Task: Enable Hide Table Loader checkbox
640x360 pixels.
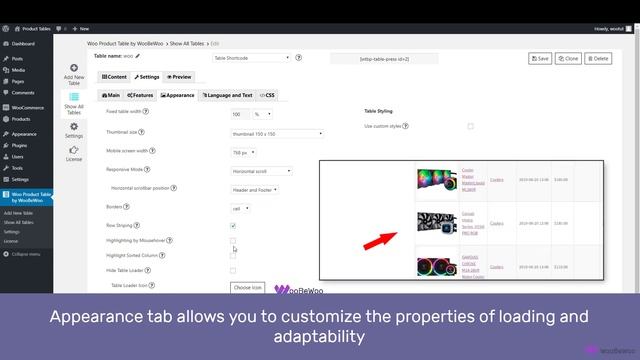Action: click(233, 271)
